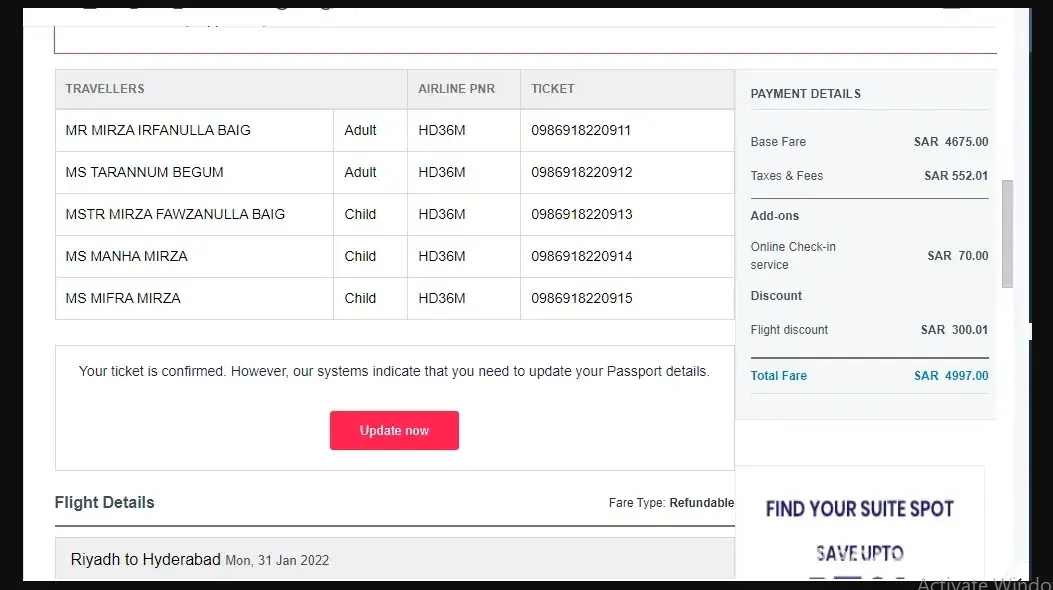Select ticket number 0986918220913
The image size is (1053, 590).
click(581, 214)
